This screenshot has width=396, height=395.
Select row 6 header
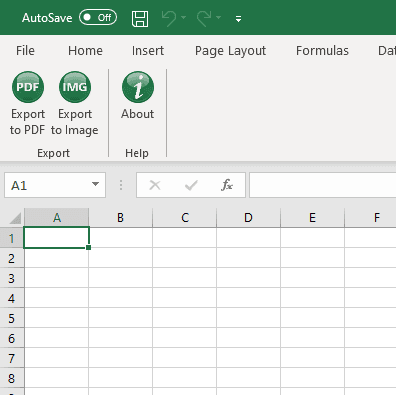[12, 338]
